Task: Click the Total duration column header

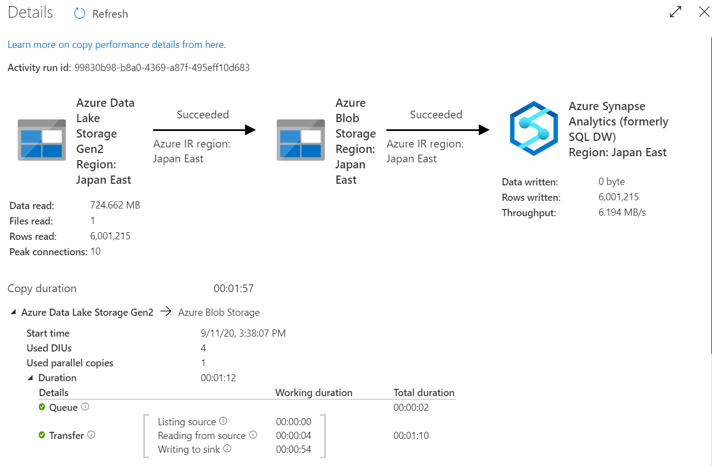Action: tap(424, 393)
